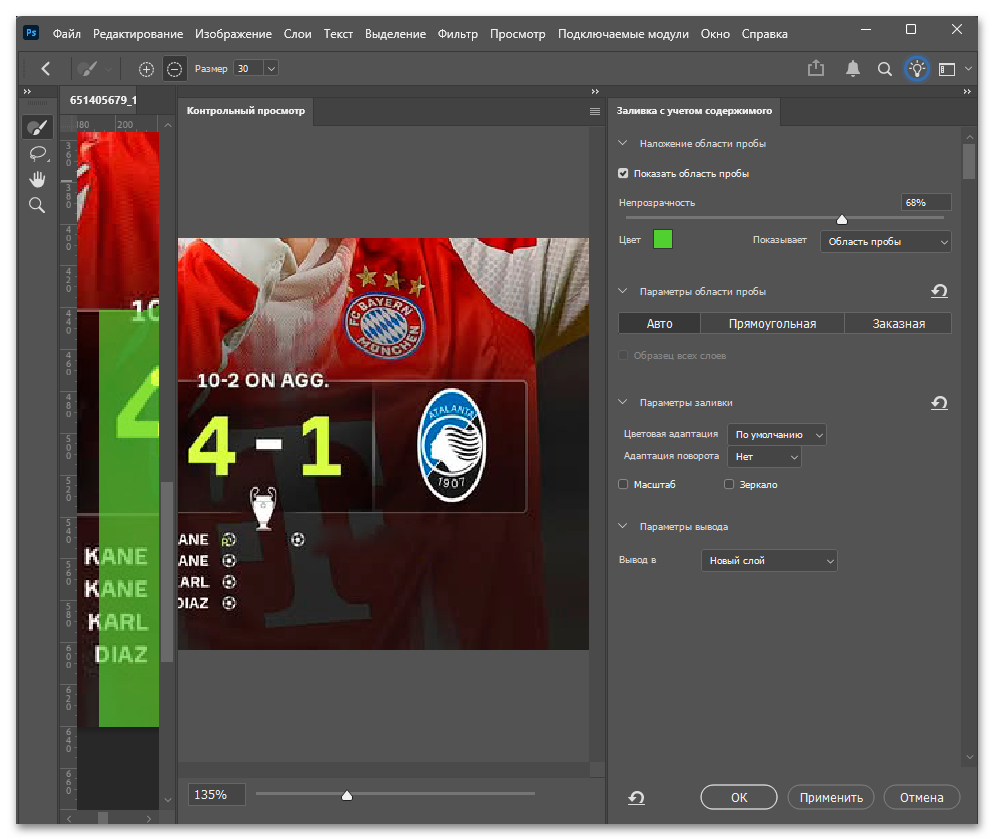The width and height of the screenshot is (994, 840).
Task: Open the Показывает Область пробы dropdown
Action: [886, 242]
